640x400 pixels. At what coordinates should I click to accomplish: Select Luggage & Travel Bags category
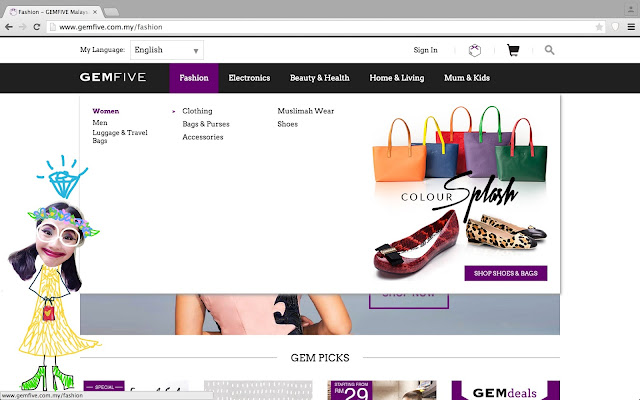[x=120, y=136]
